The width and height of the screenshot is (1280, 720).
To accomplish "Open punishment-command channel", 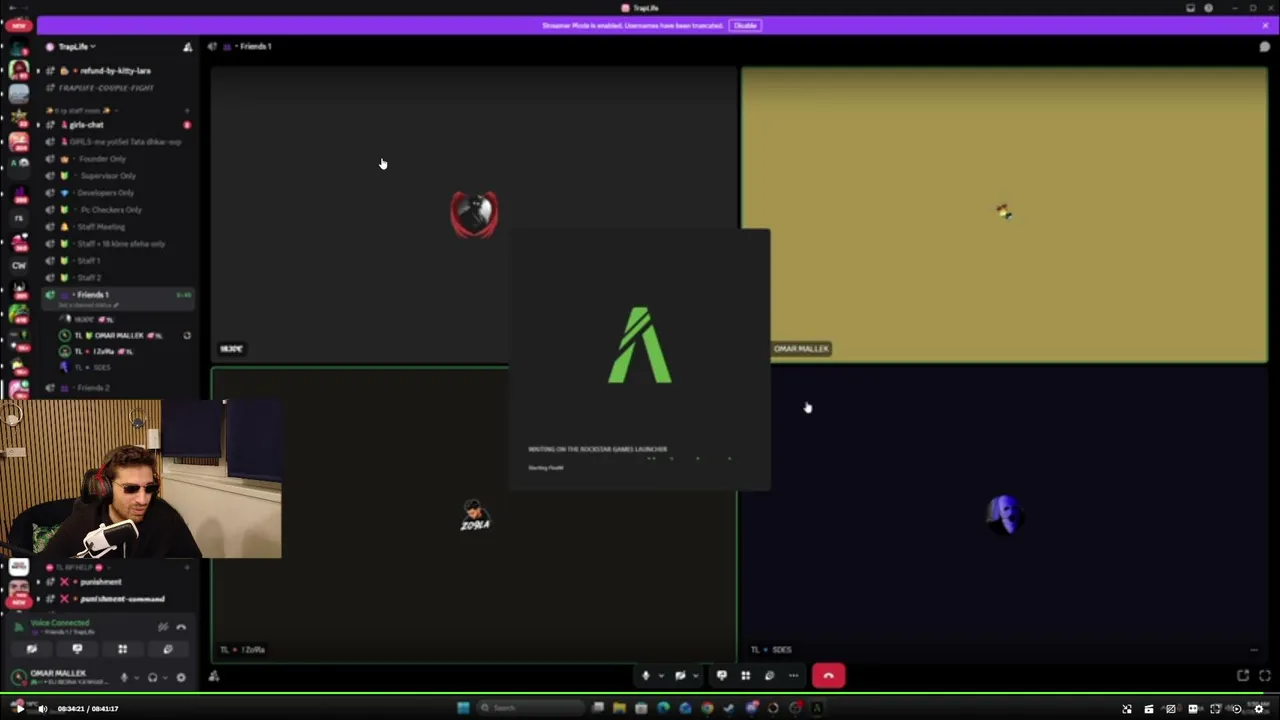I will (122, 599).
